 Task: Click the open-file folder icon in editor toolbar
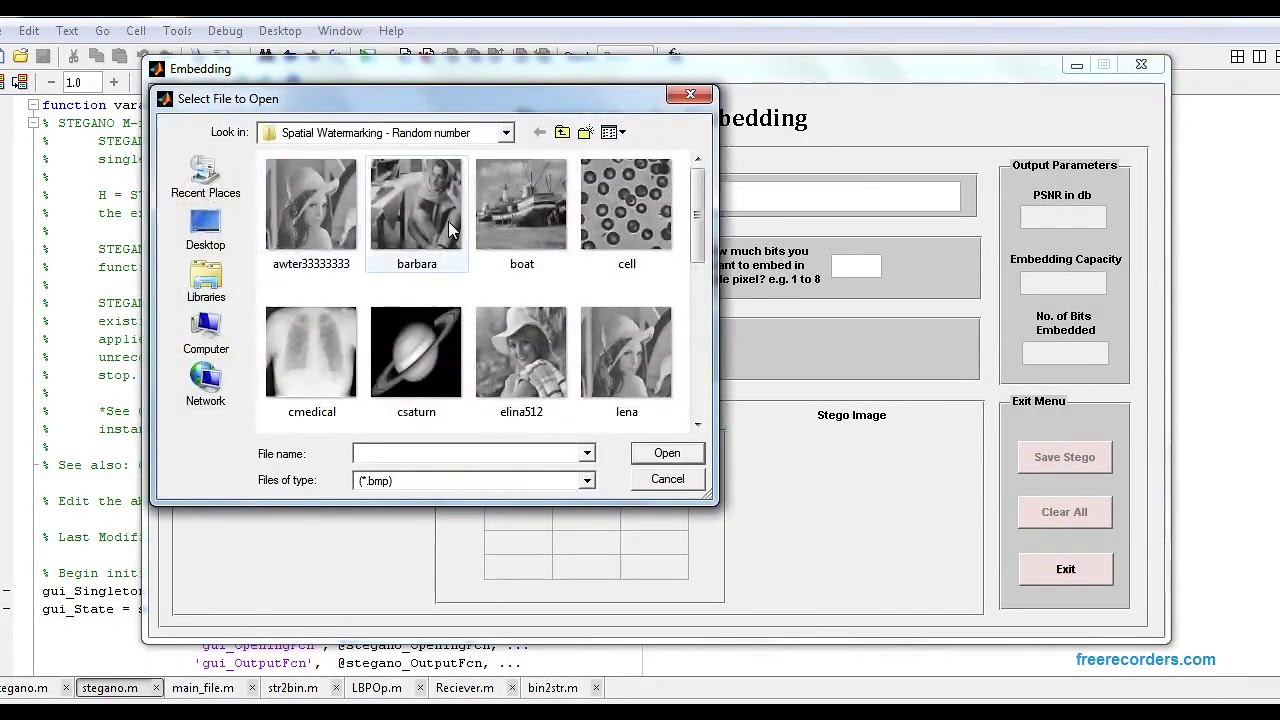[21, 56]
